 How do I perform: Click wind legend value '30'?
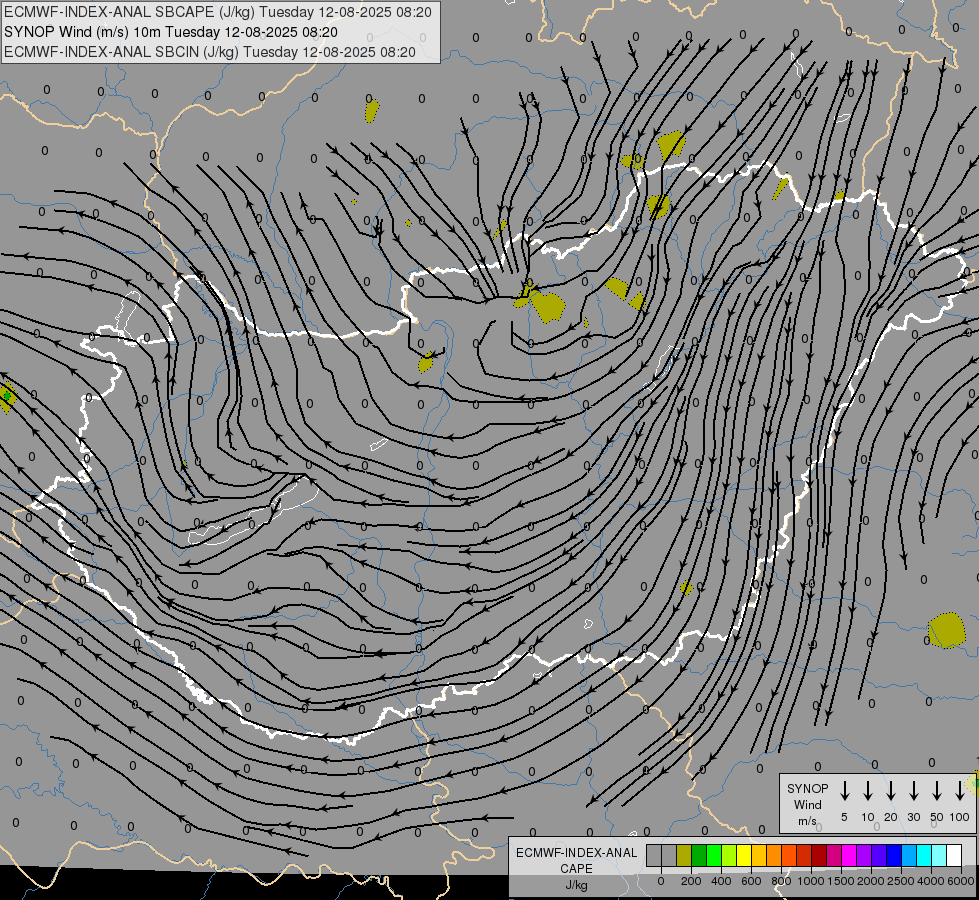(913, 817)
